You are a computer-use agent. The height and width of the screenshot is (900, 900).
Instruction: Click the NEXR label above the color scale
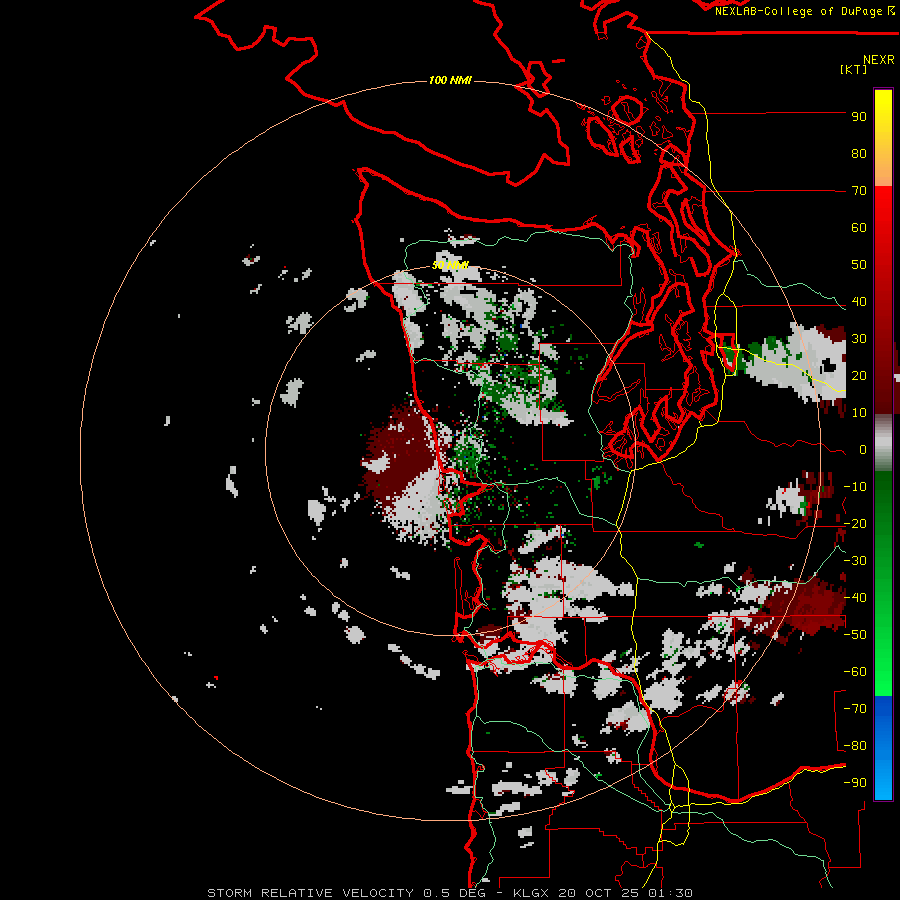[879, 60]
